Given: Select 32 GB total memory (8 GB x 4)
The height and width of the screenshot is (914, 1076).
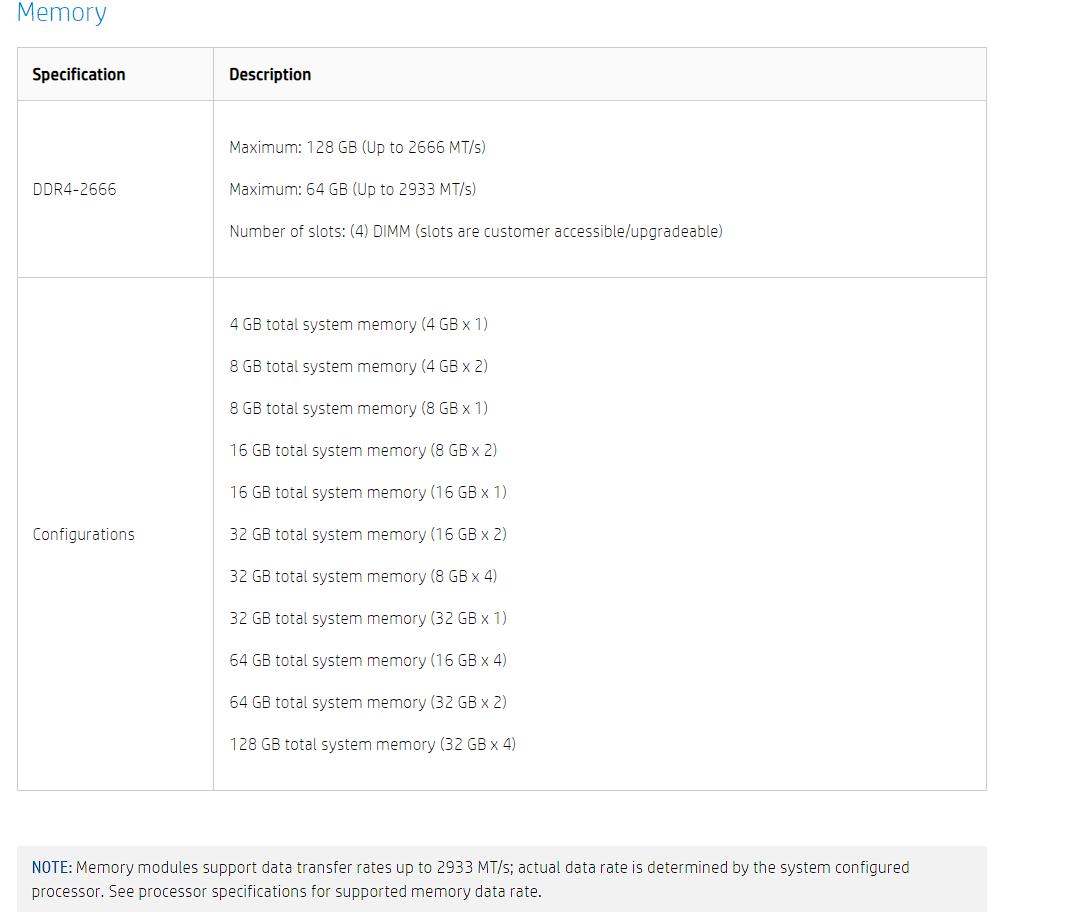Looking at the screenshot, I should pos(364,576).
